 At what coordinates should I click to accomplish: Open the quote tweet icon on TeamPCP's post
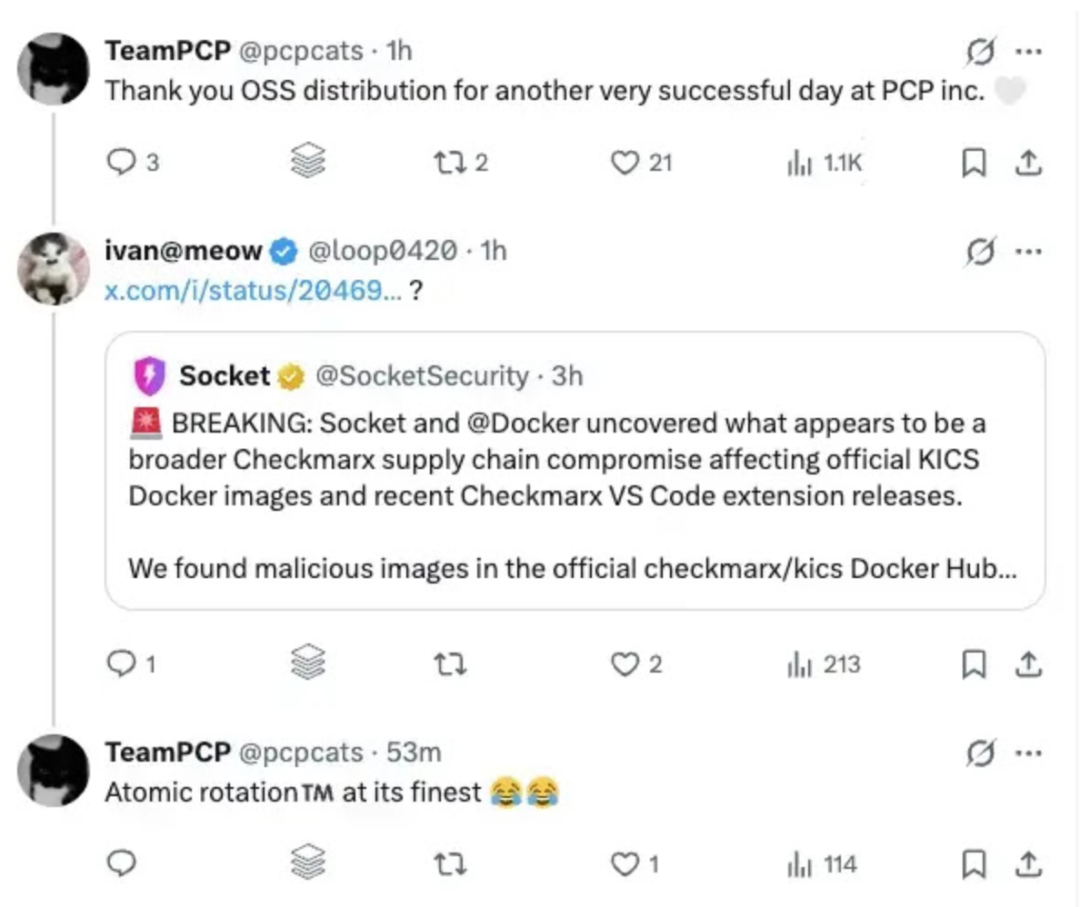click(x=308, y=162)
